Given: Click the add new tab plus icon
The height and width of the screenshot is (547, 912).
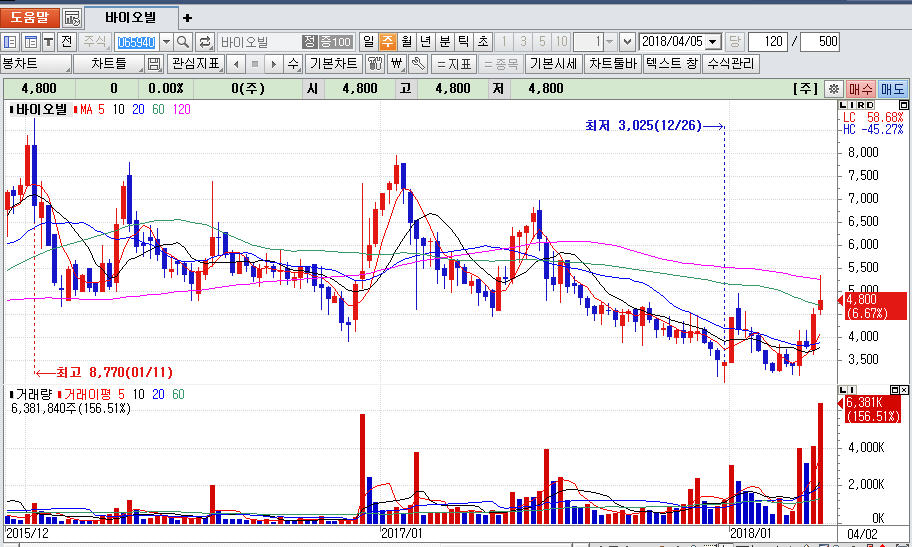Looking at the screenshot, I should pos(187,18).
